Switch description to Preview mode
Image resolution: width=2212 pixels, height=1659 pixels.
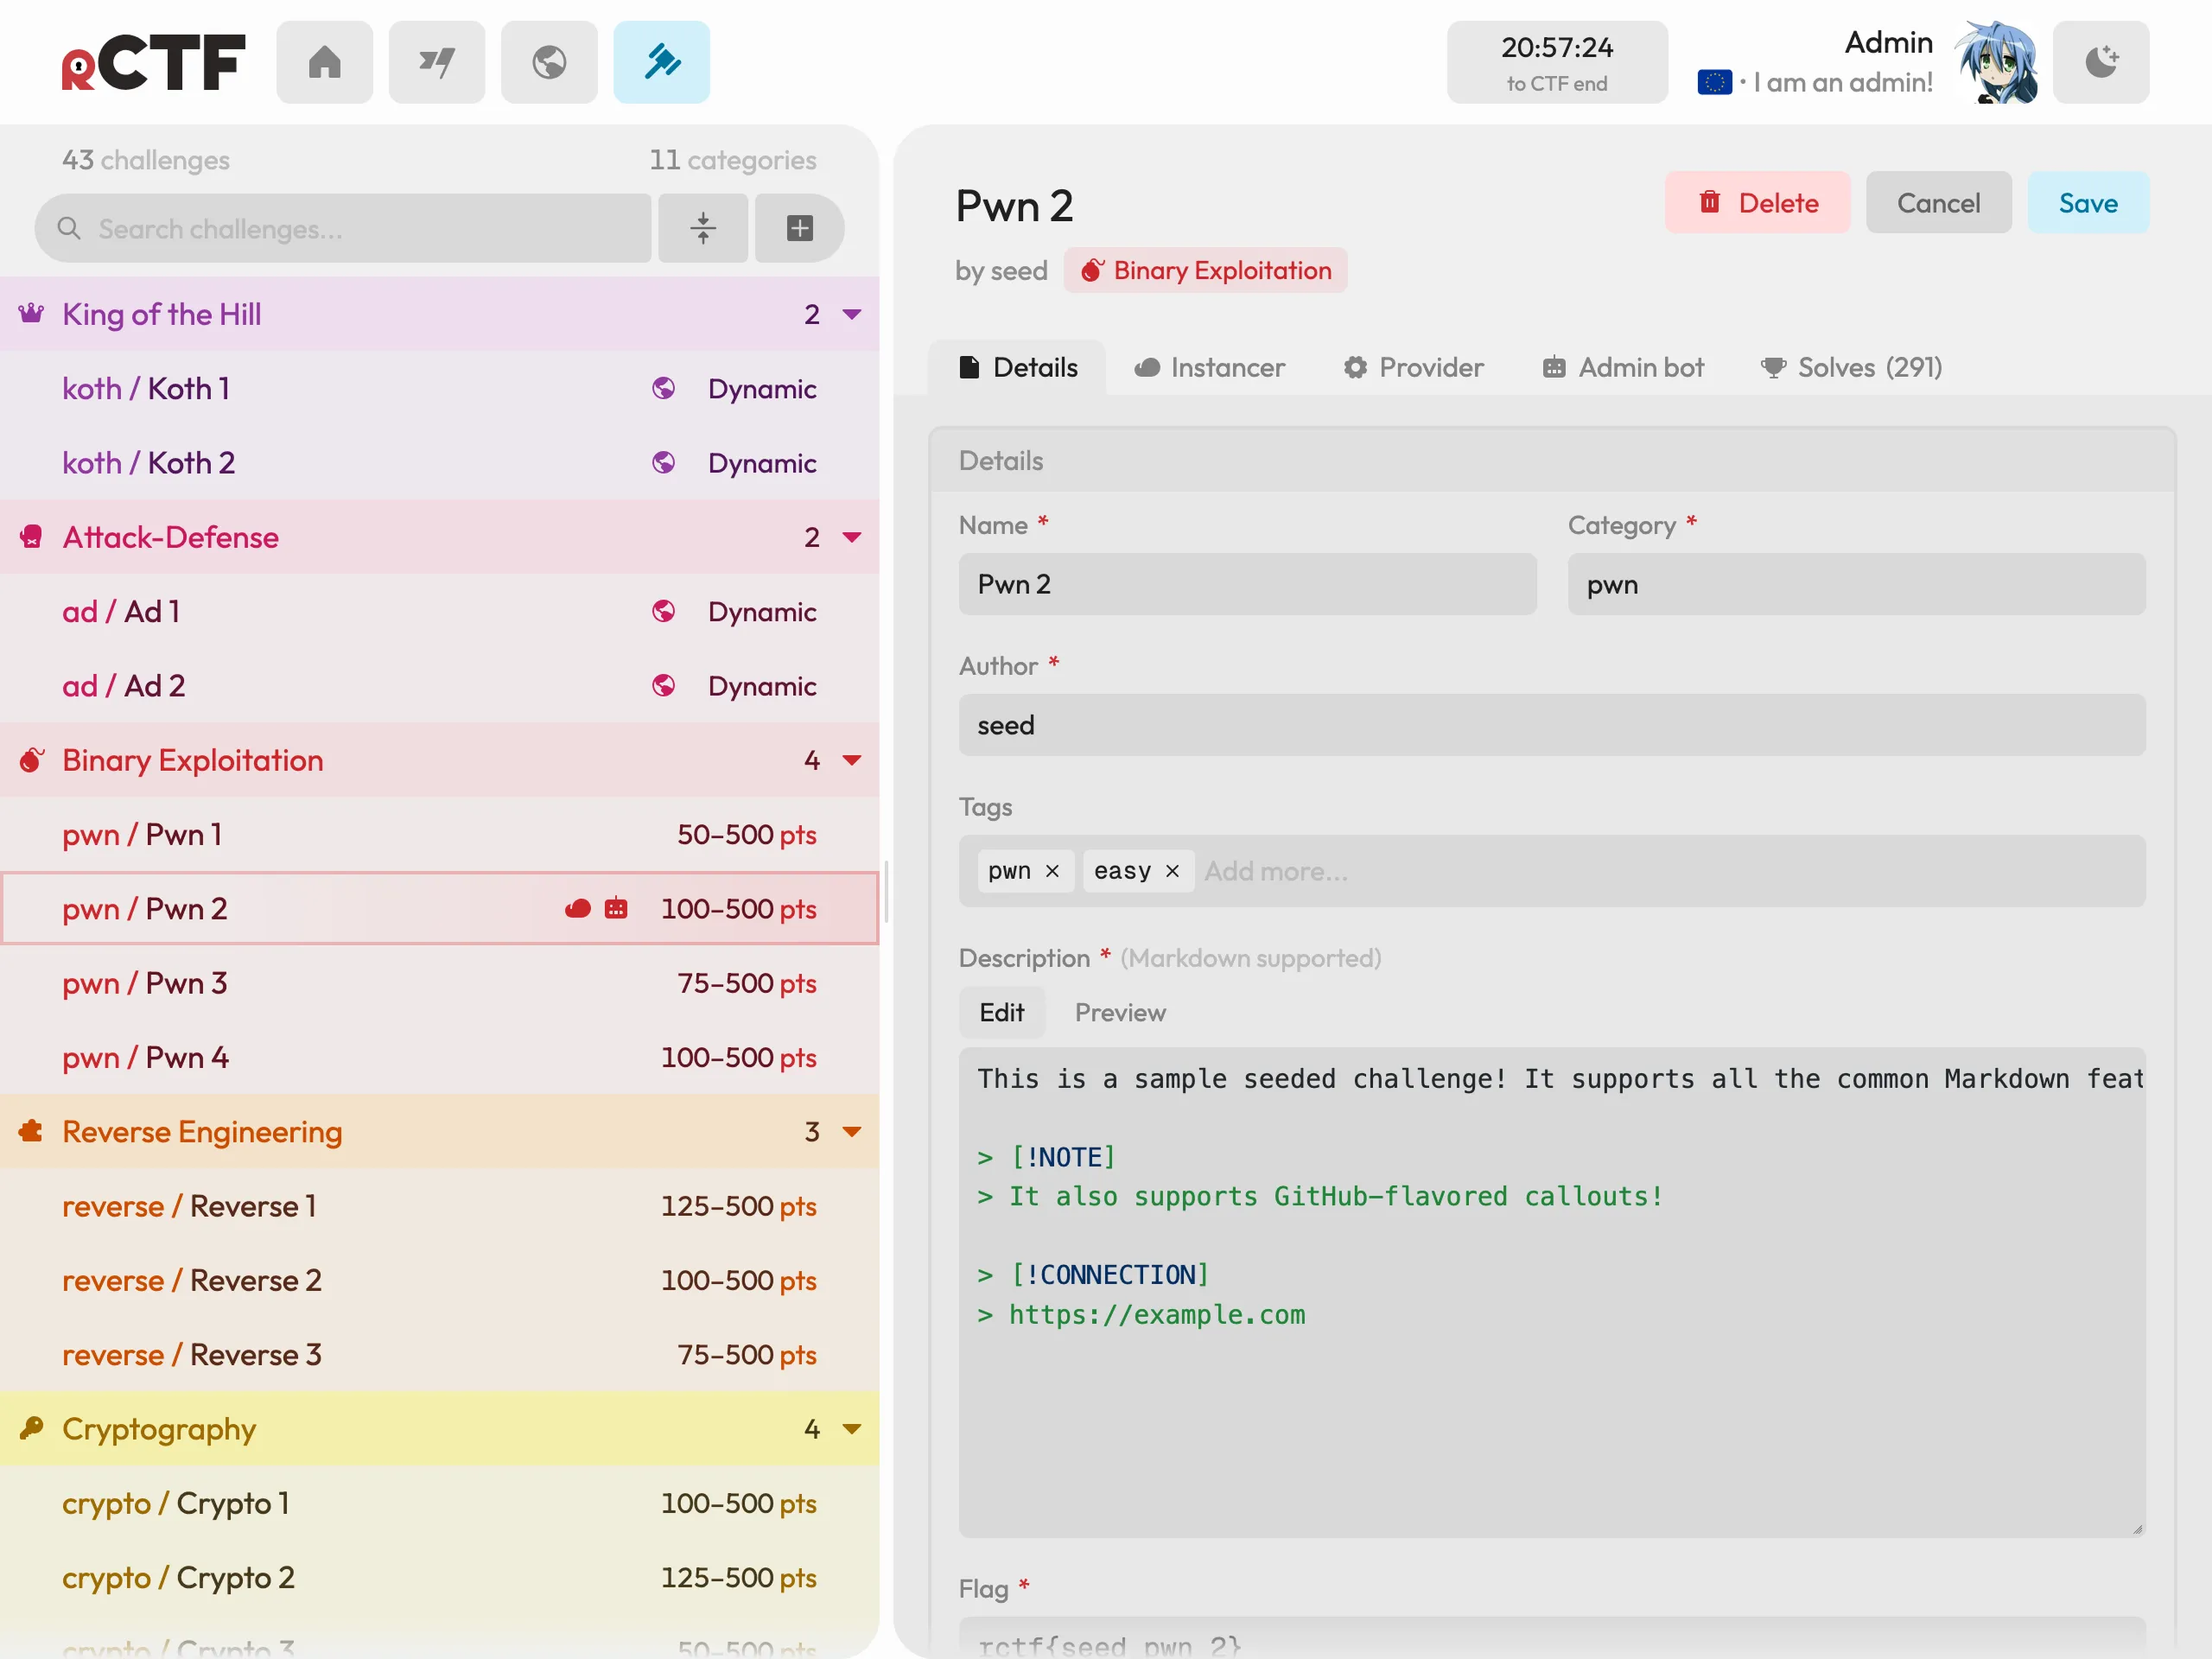click(1120, 1012)
